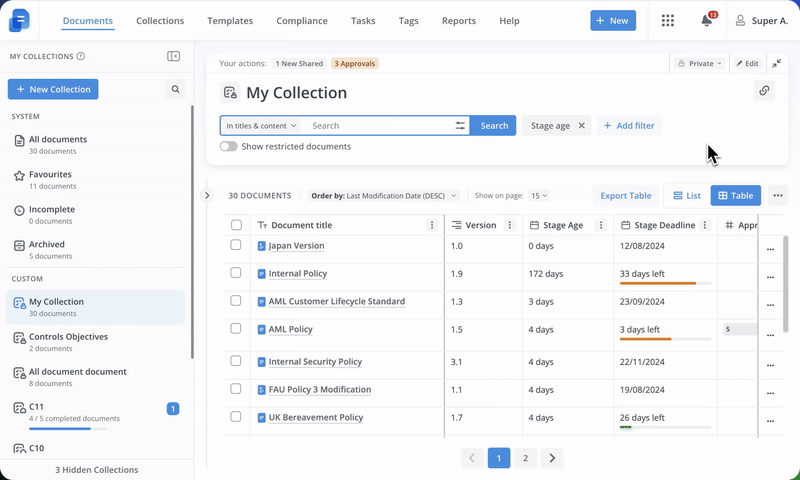Check the AML Customer Lifecycle Standard checkbox
This screenshot has width=800, height=480.
click(x=236, y=300)
